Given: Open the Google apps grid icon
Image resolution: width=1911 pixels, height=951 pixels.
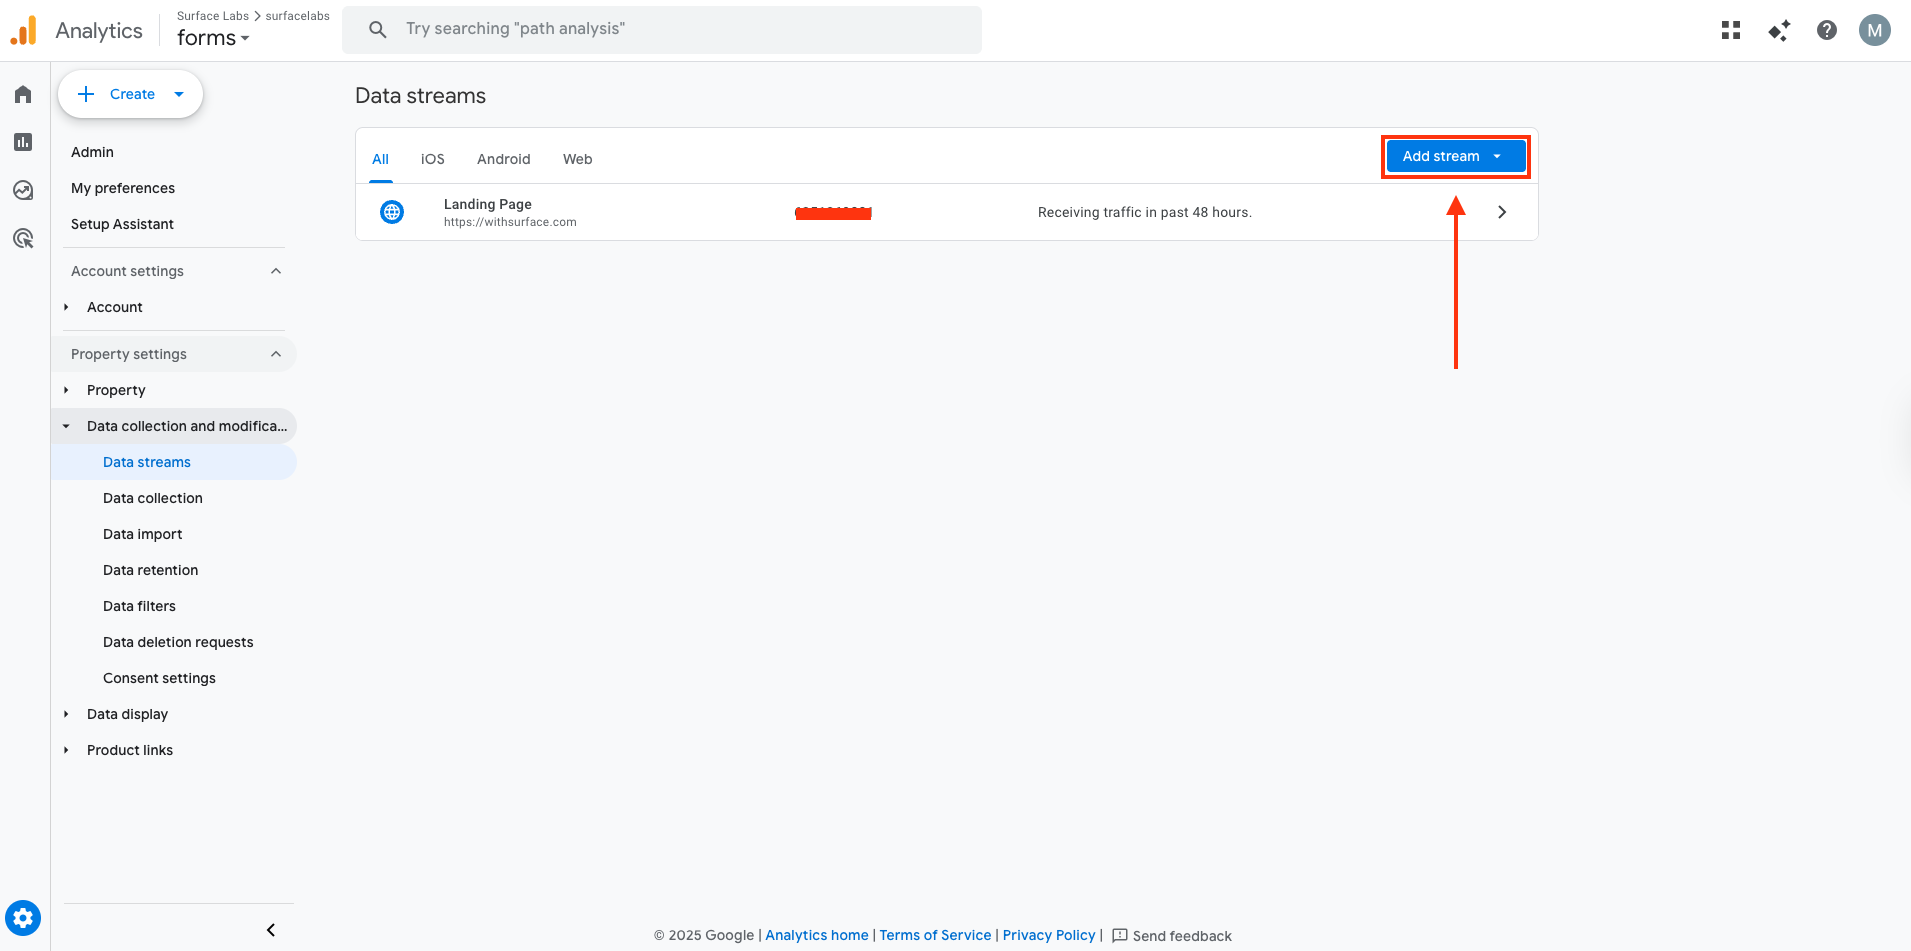Looking at the screenshot, I should coord(1731,30).
